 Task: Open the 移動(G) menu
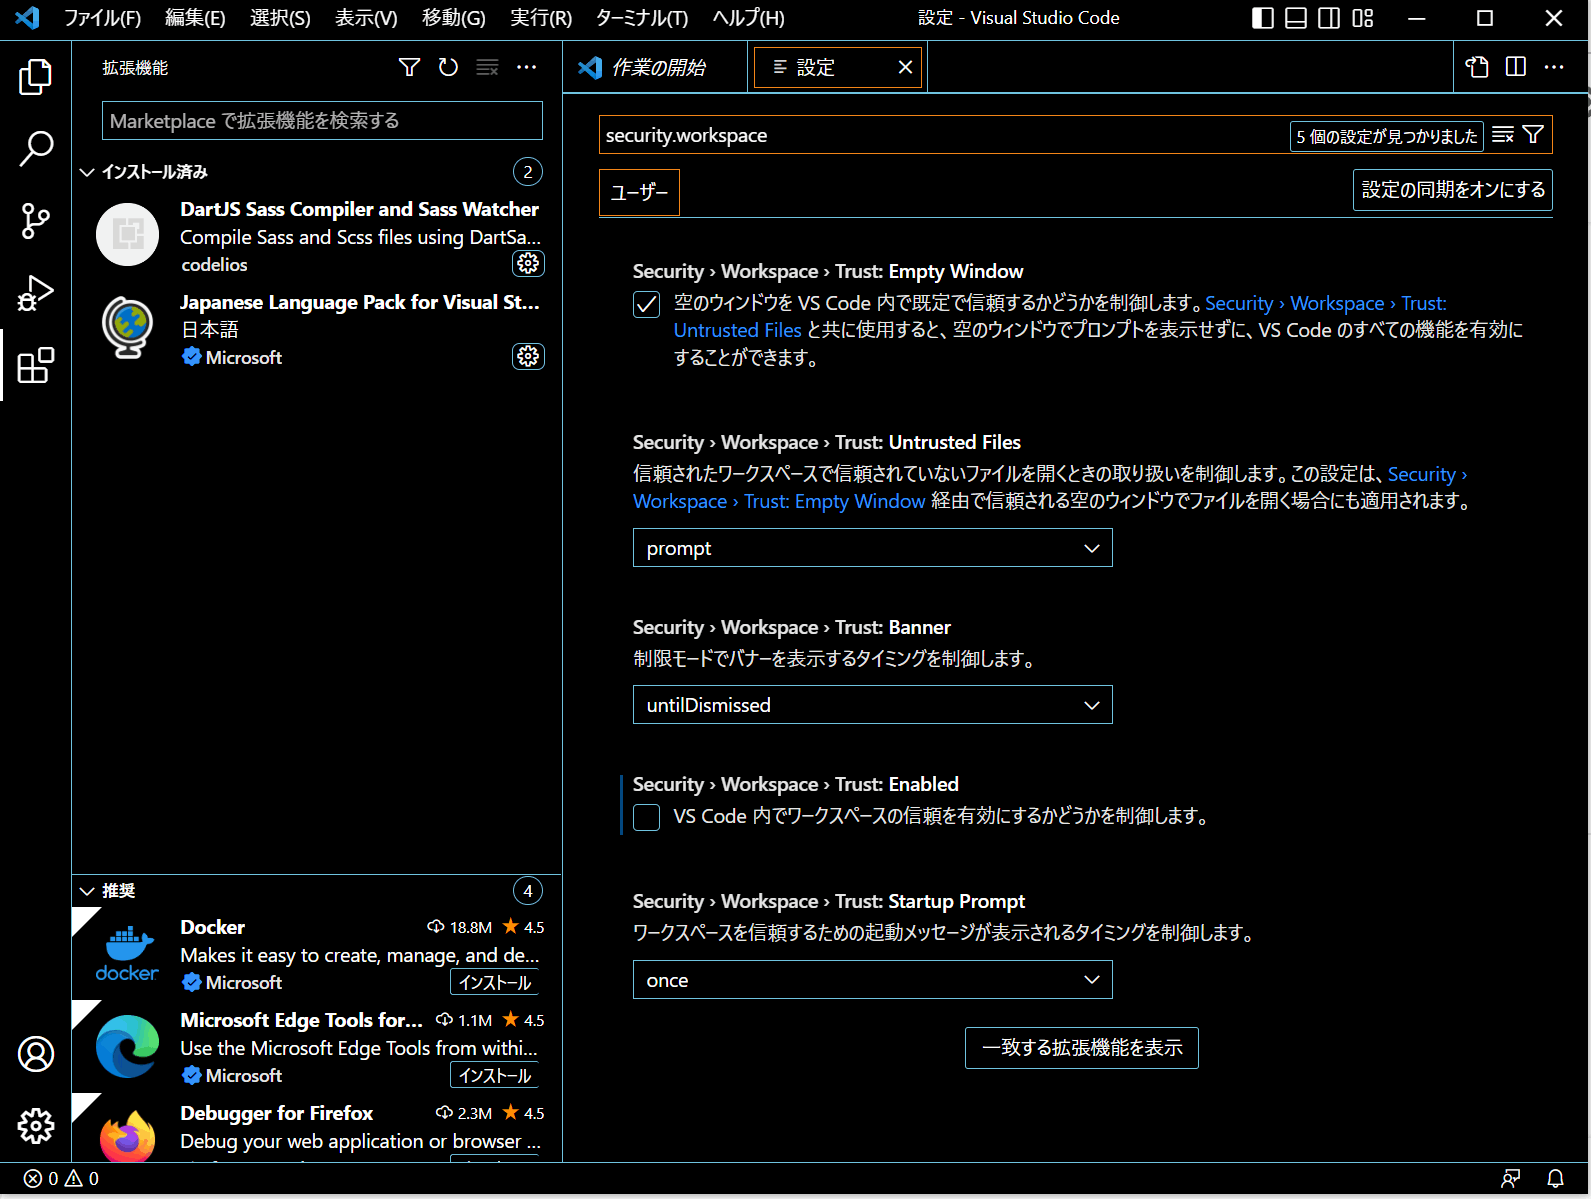453,18
